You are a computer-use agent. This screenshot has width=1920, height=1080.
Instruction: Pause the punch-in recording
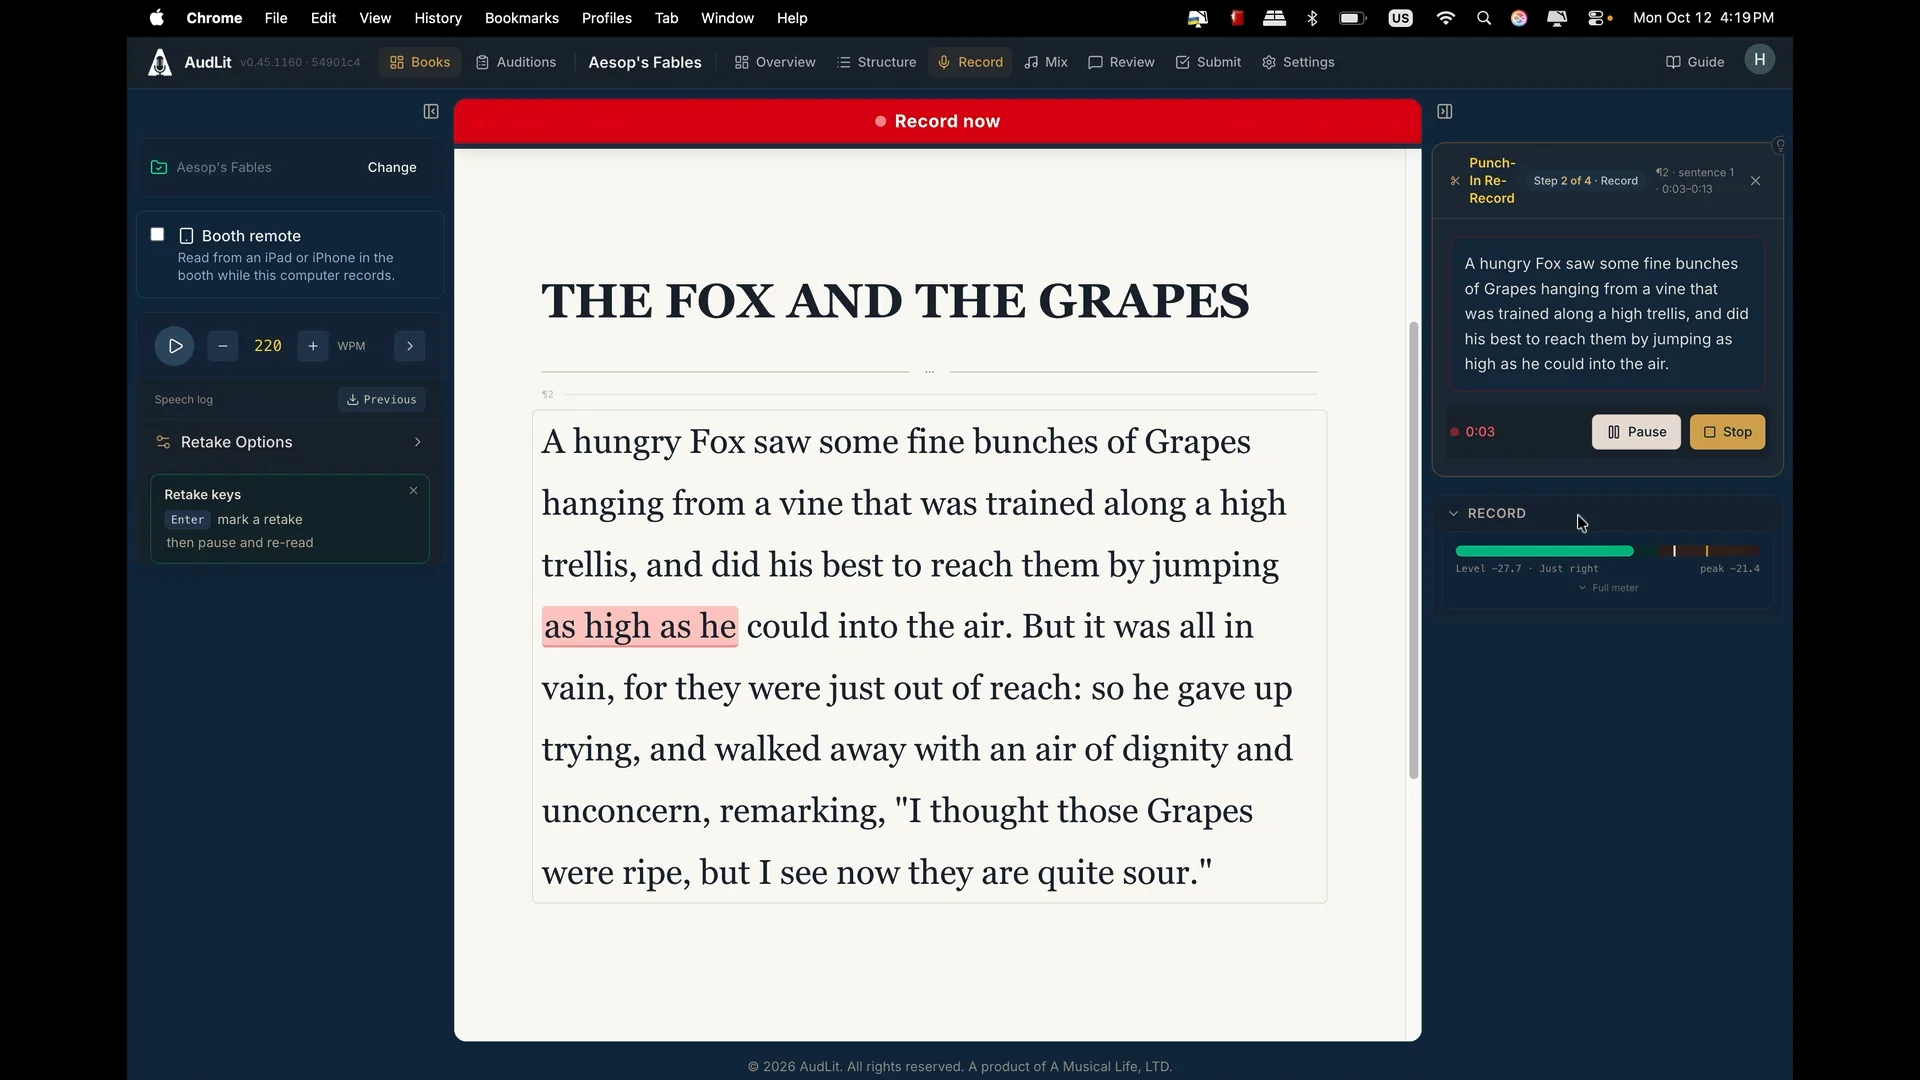point(1636,432)
